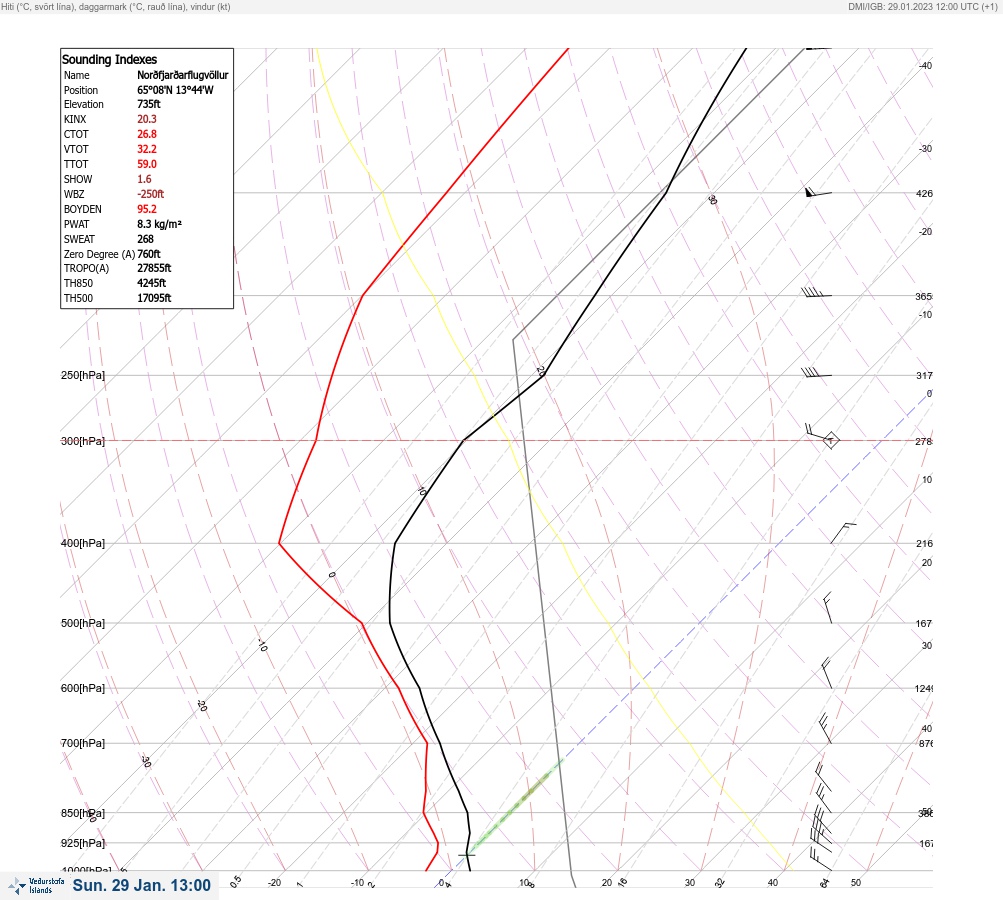Click the PWAT value 8.3 kg/m²

click(159, 224)
